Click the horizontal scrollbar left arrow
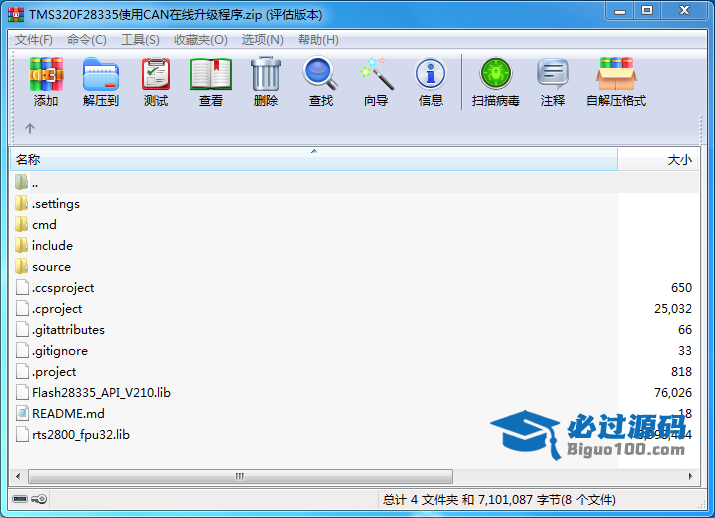Screen dimensions: 715x518 (x=18, y=477)
